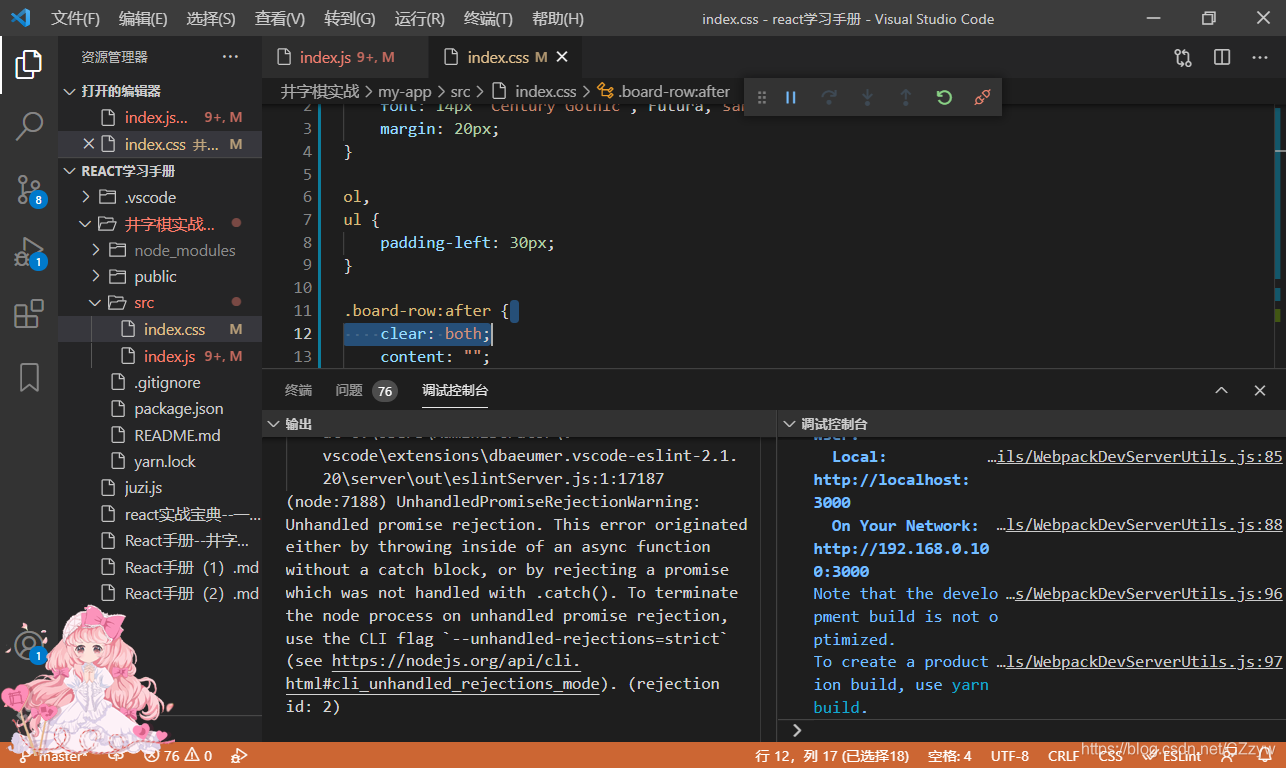Switch to the index.css editor tab

(x=507, y=57)
